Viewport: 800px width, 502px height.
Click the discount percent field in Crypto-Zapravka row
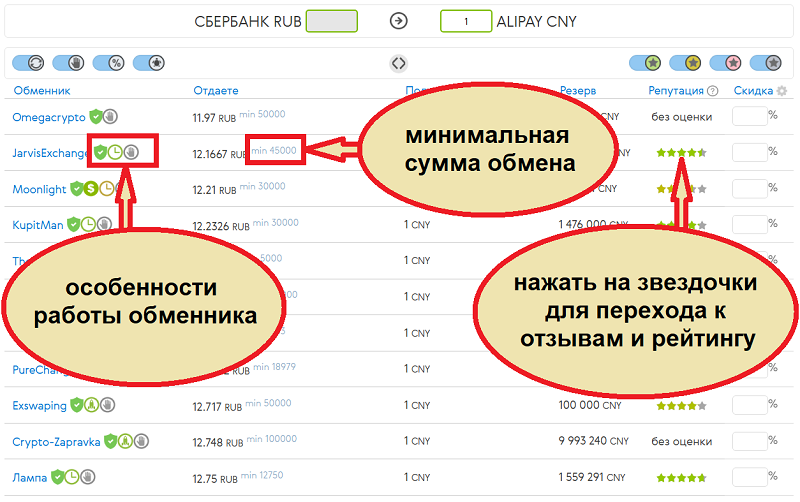[750, 441]
